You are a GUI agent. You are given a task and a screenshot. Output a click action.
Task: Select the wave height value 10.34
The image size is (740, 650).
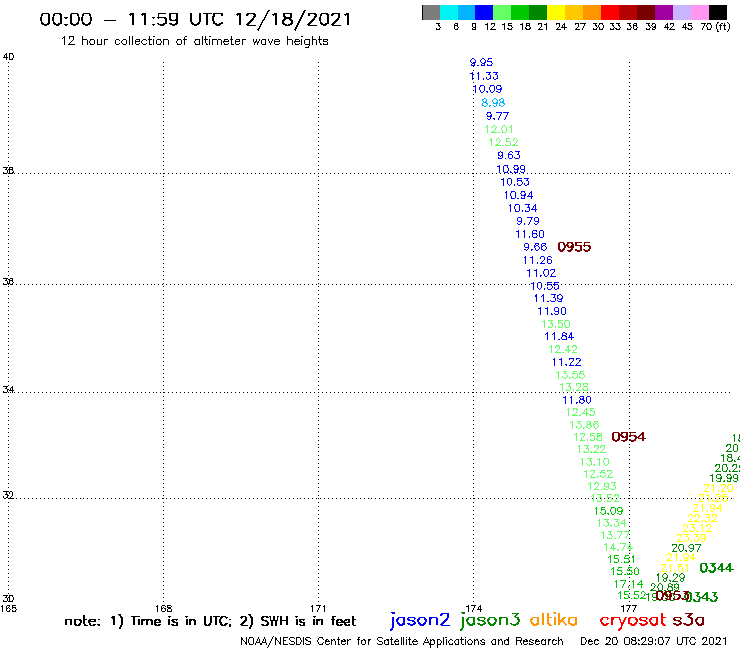pos(522,208)
